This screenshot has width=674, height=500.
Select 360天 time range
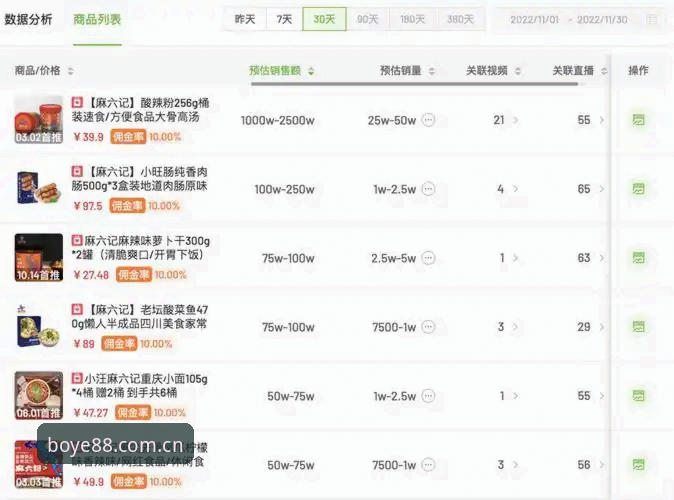tap(460, 19)
